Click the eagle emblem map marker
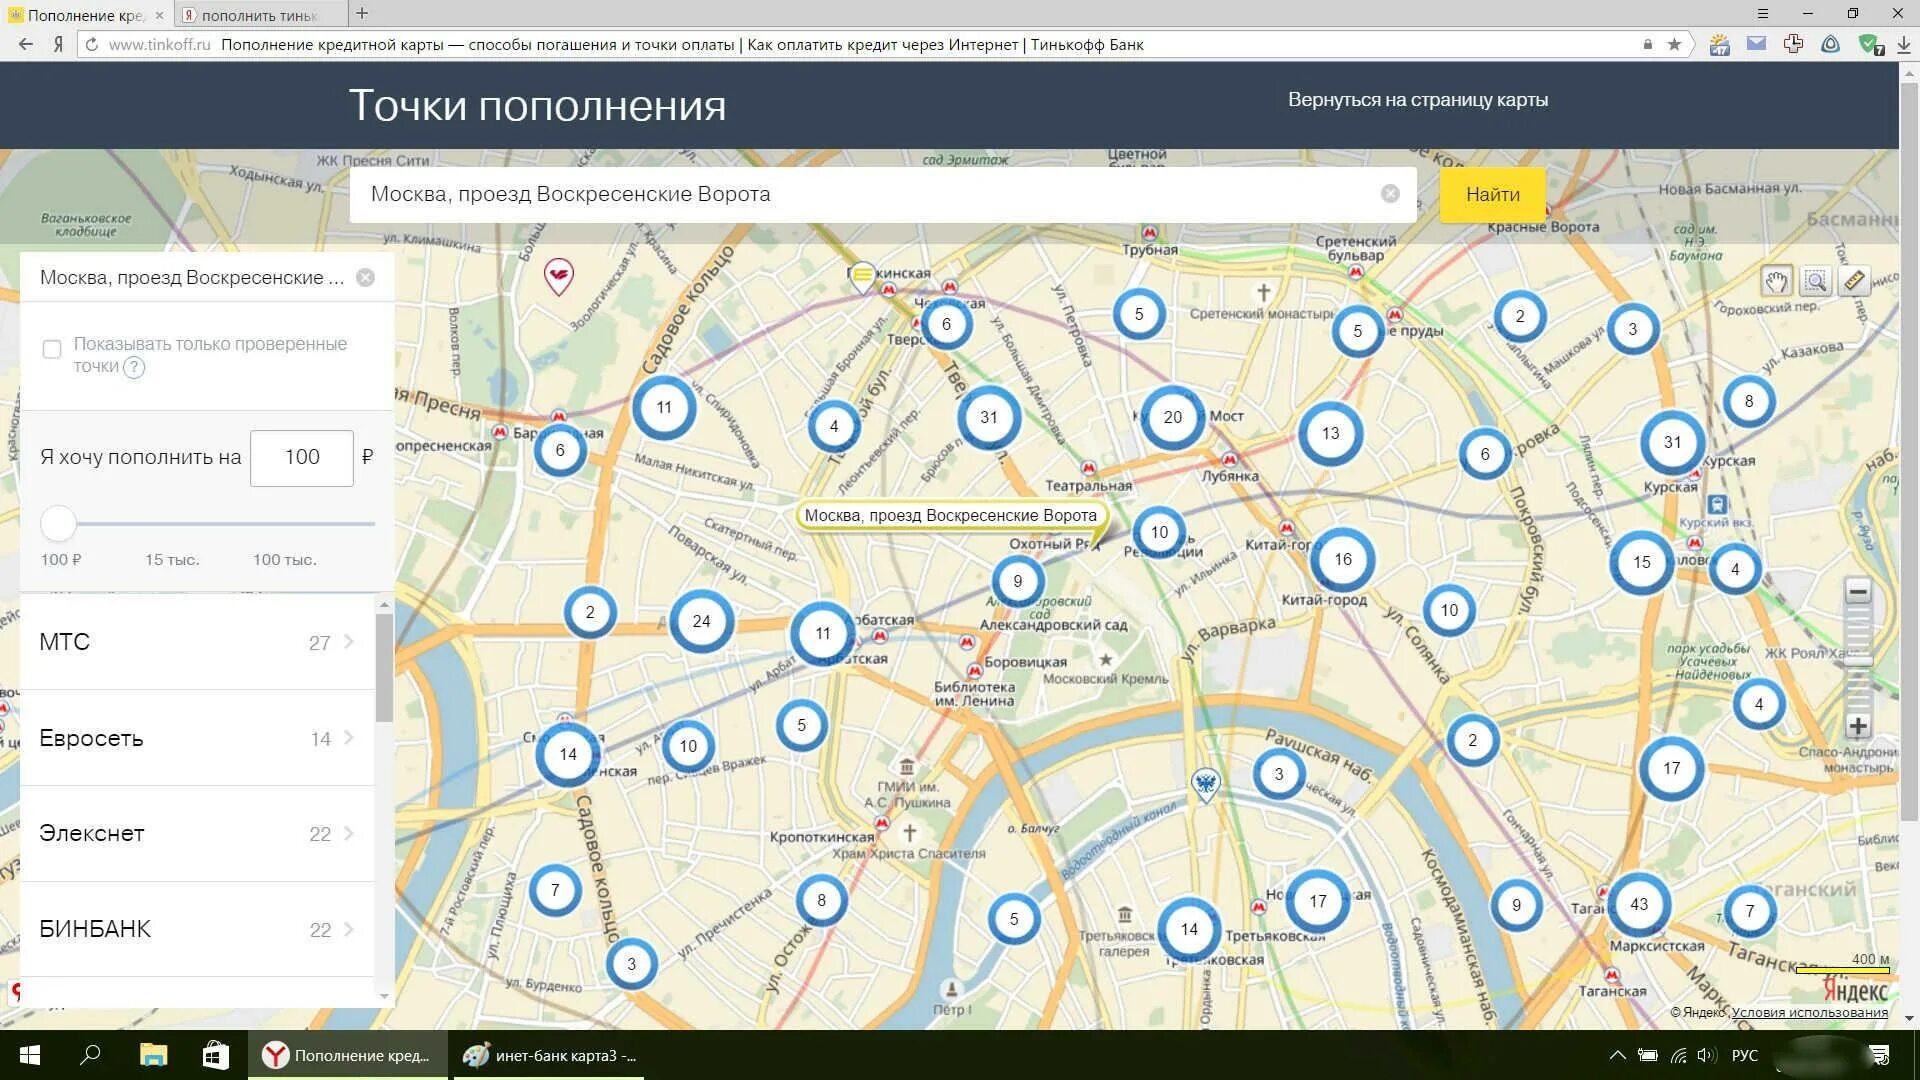The width and height of the screenshot is (1920, 1080). (1206, 784)
